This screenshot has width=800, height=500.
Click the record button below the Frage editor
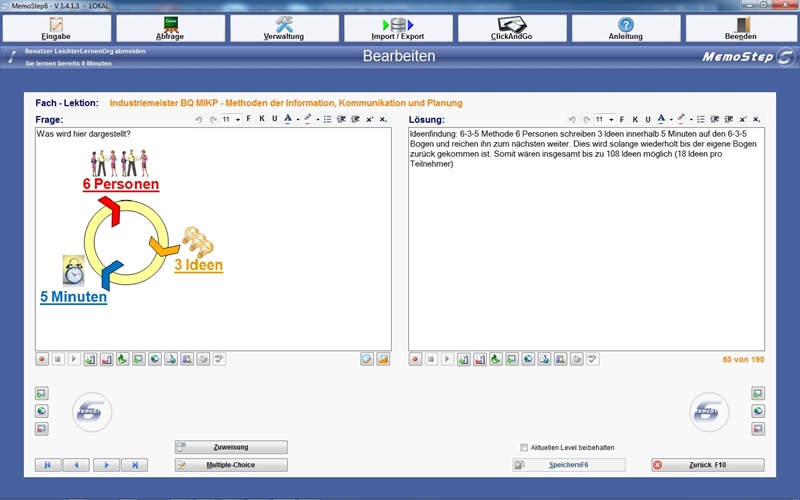(x=42, y=359)
